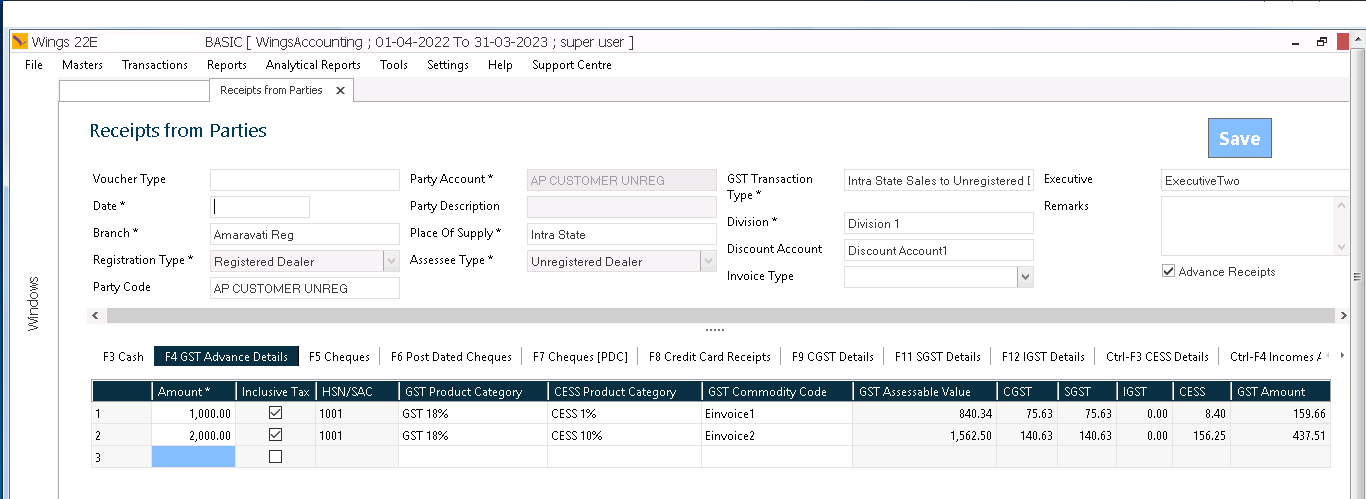Image resolution: width=1366 pixels, height=499 pixels.
Task: Select F9 CGST Details tab
Action: [832, 357]
